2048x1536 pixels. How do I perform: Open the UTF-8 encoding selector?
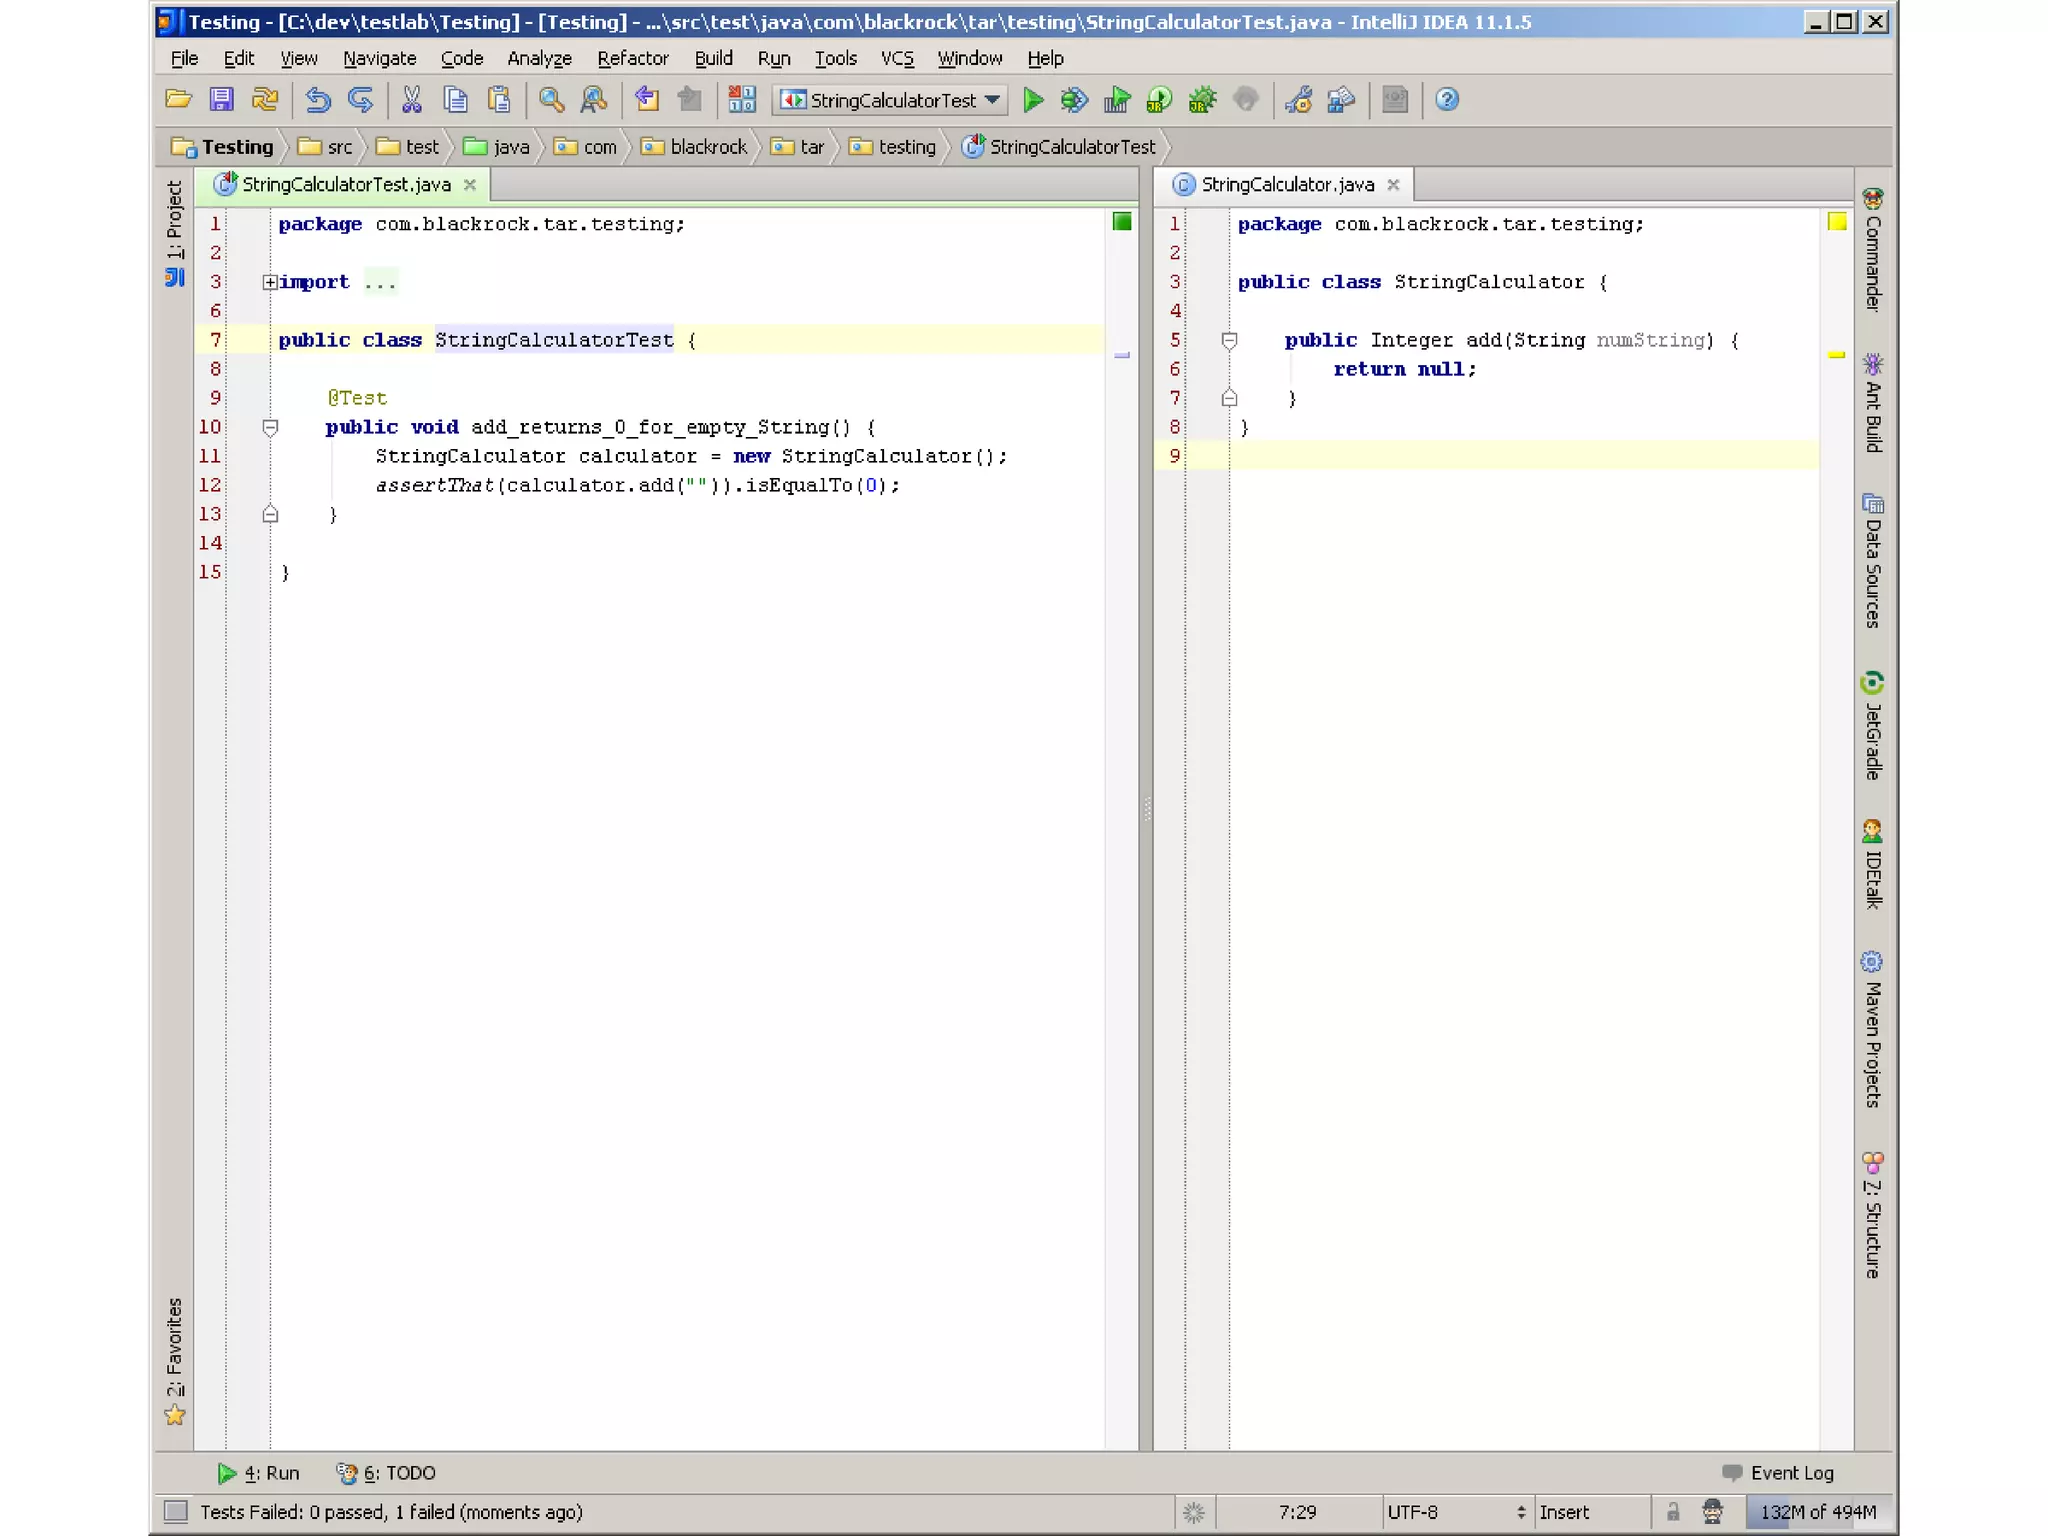point(1455,1512)
